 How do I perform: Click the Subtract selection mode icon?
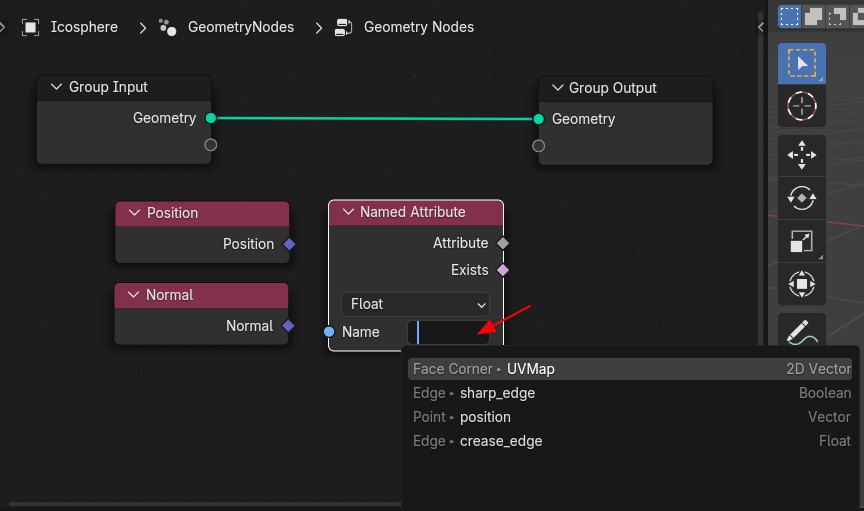[836, 16]
